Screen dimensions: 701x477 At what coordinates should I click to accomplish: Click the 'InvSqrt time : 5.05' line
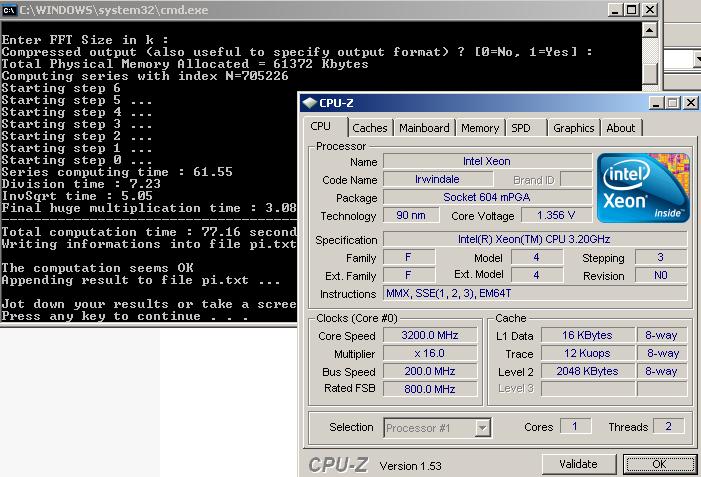[77, 196]
